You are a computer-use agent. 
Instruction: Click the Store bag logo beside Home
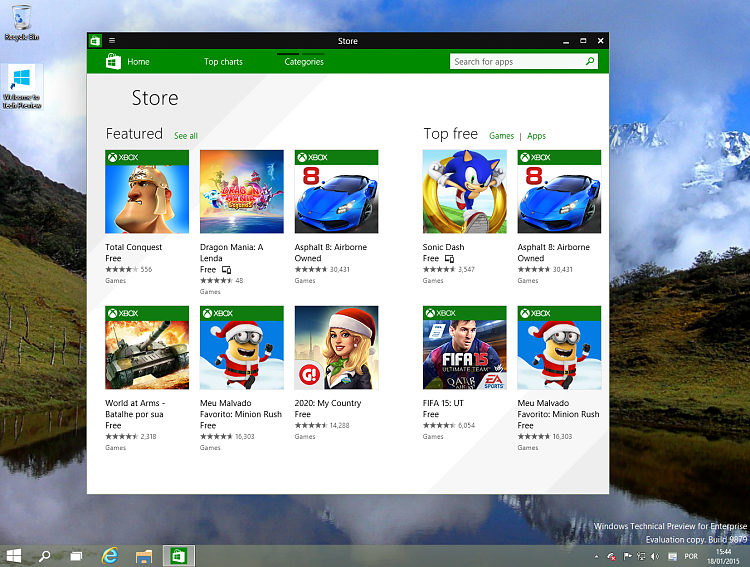coord(113,61)
